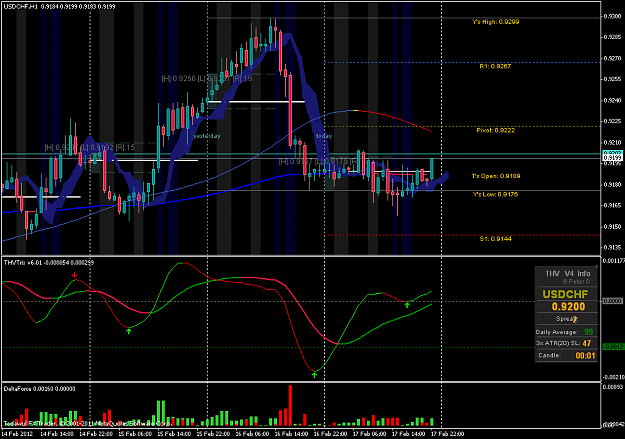Screen dimensions: 625x439
Task: Click the Candle: 00:01 timer row
Action: [566, 355]
